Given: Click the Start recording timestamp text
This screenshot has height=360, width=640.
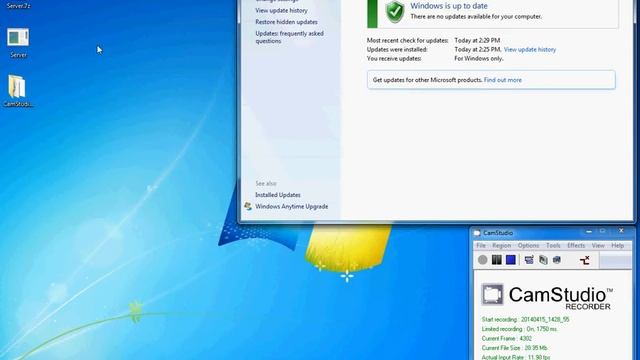Looking at the screenshot, I should [525, 320].
